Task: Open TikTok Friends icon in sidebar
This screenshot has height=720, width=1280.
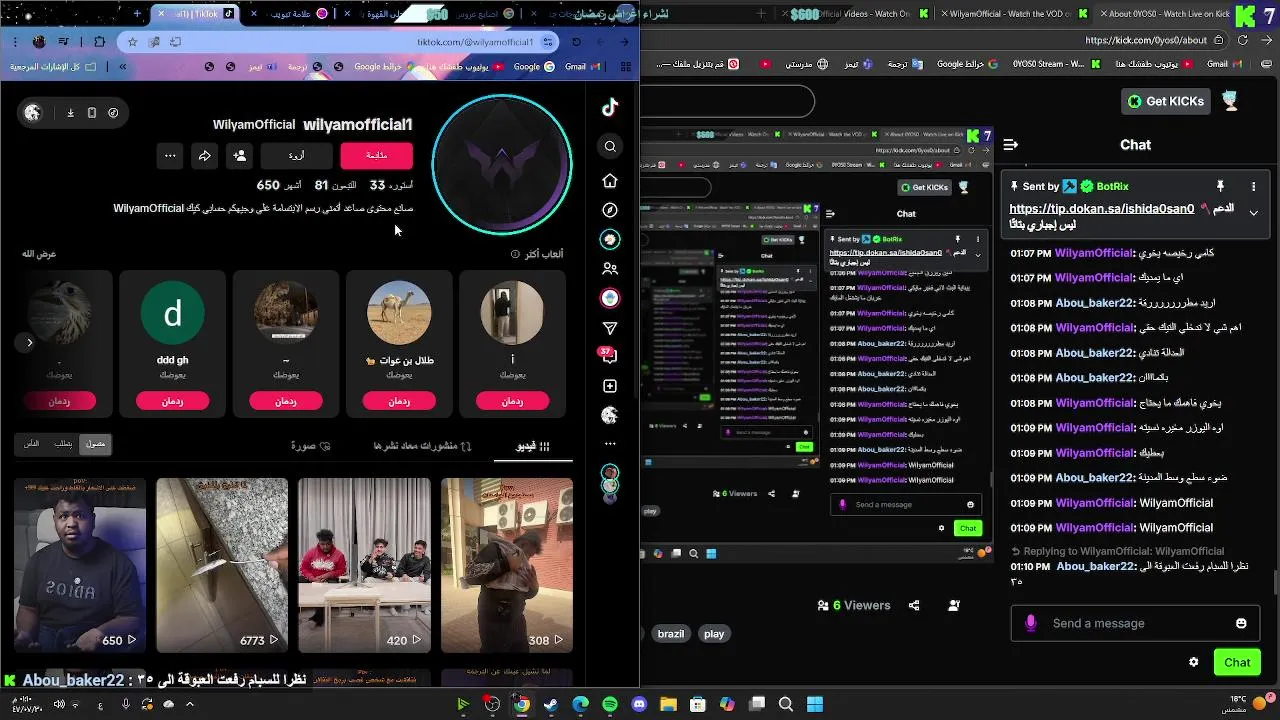Action: tap(610, 269)
